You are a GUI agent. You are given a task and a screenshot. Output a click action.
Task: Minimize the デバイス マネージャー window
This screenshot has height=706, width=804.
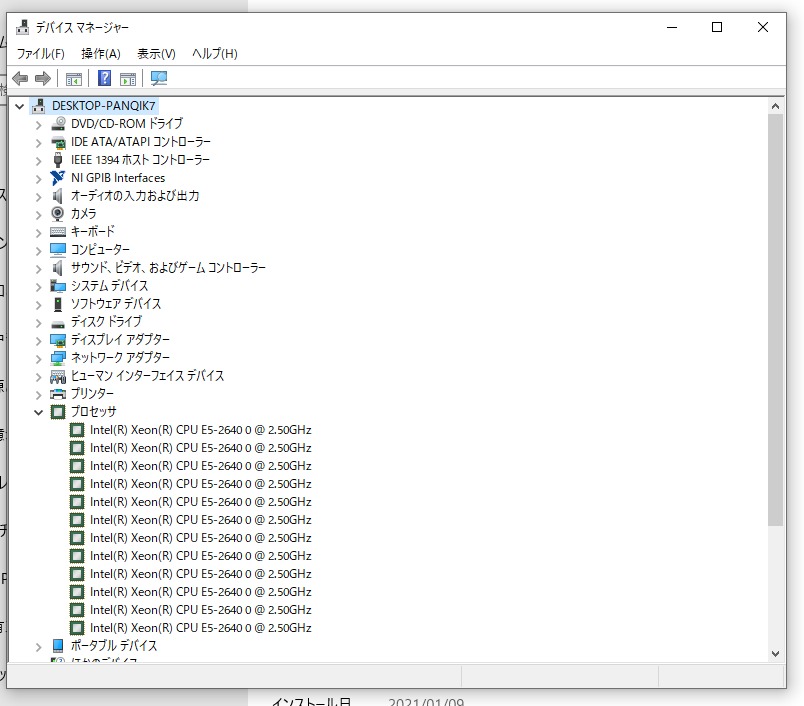coord(672,27)
